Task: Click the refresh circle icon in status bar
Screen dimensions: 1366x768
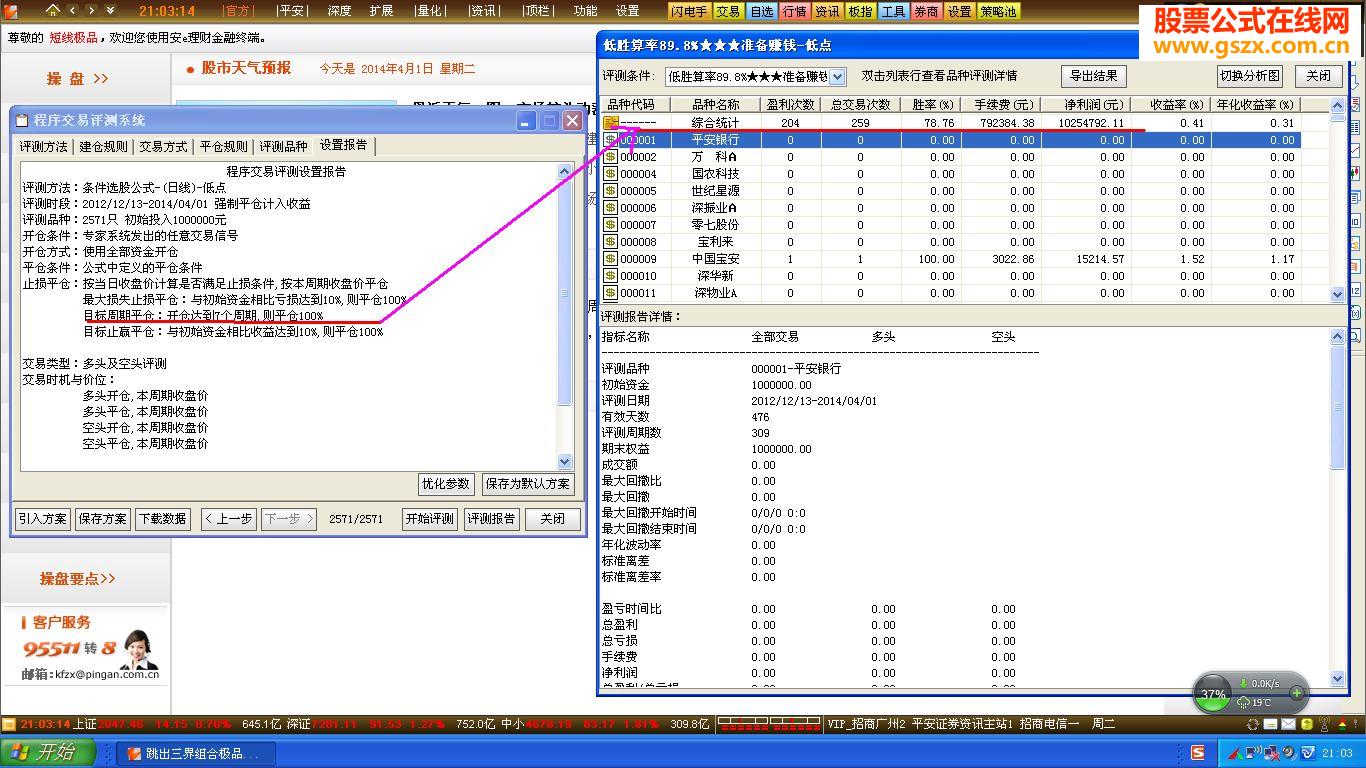Action: click(1253, 724)
